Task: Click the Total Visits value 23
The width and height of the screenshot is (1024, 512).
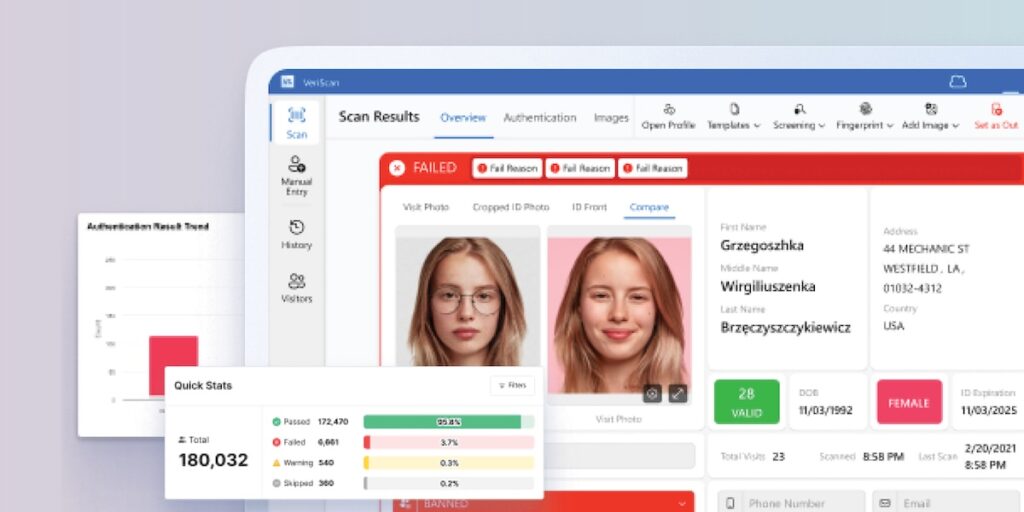Action: click(778, 456)
